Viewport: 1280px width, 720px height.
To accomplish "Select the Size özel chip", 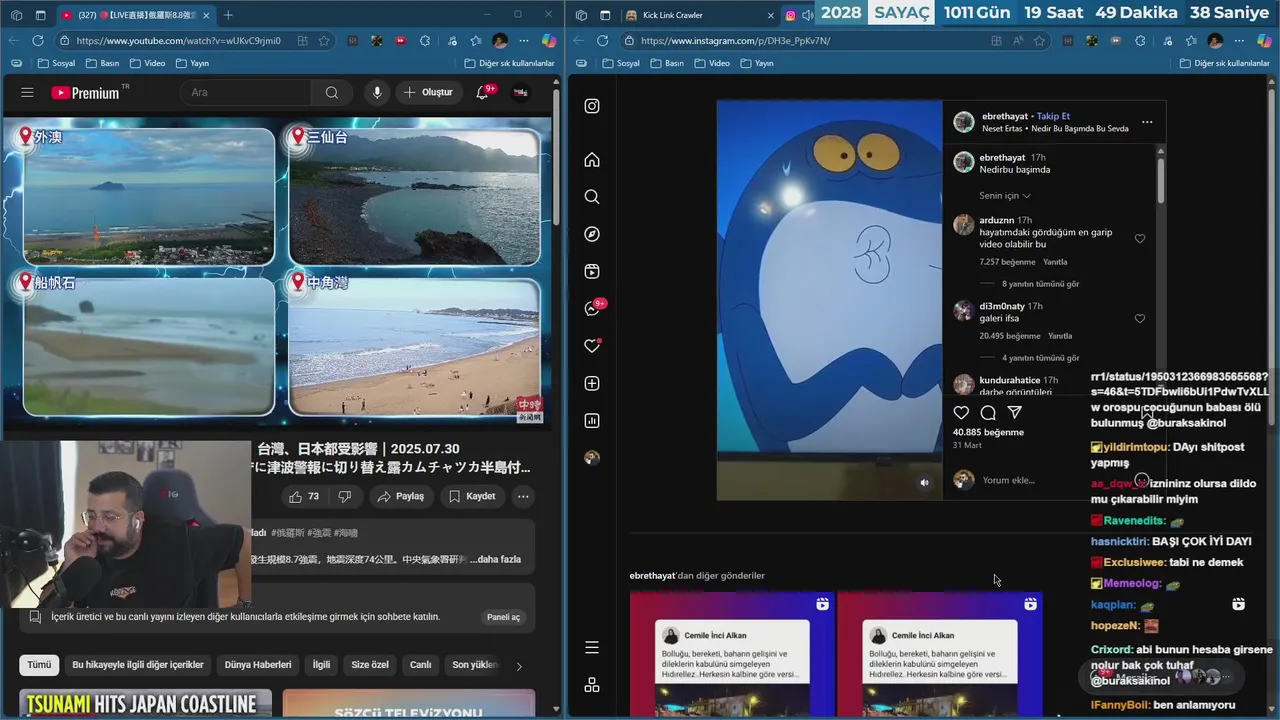I will [x=370, y=665].
